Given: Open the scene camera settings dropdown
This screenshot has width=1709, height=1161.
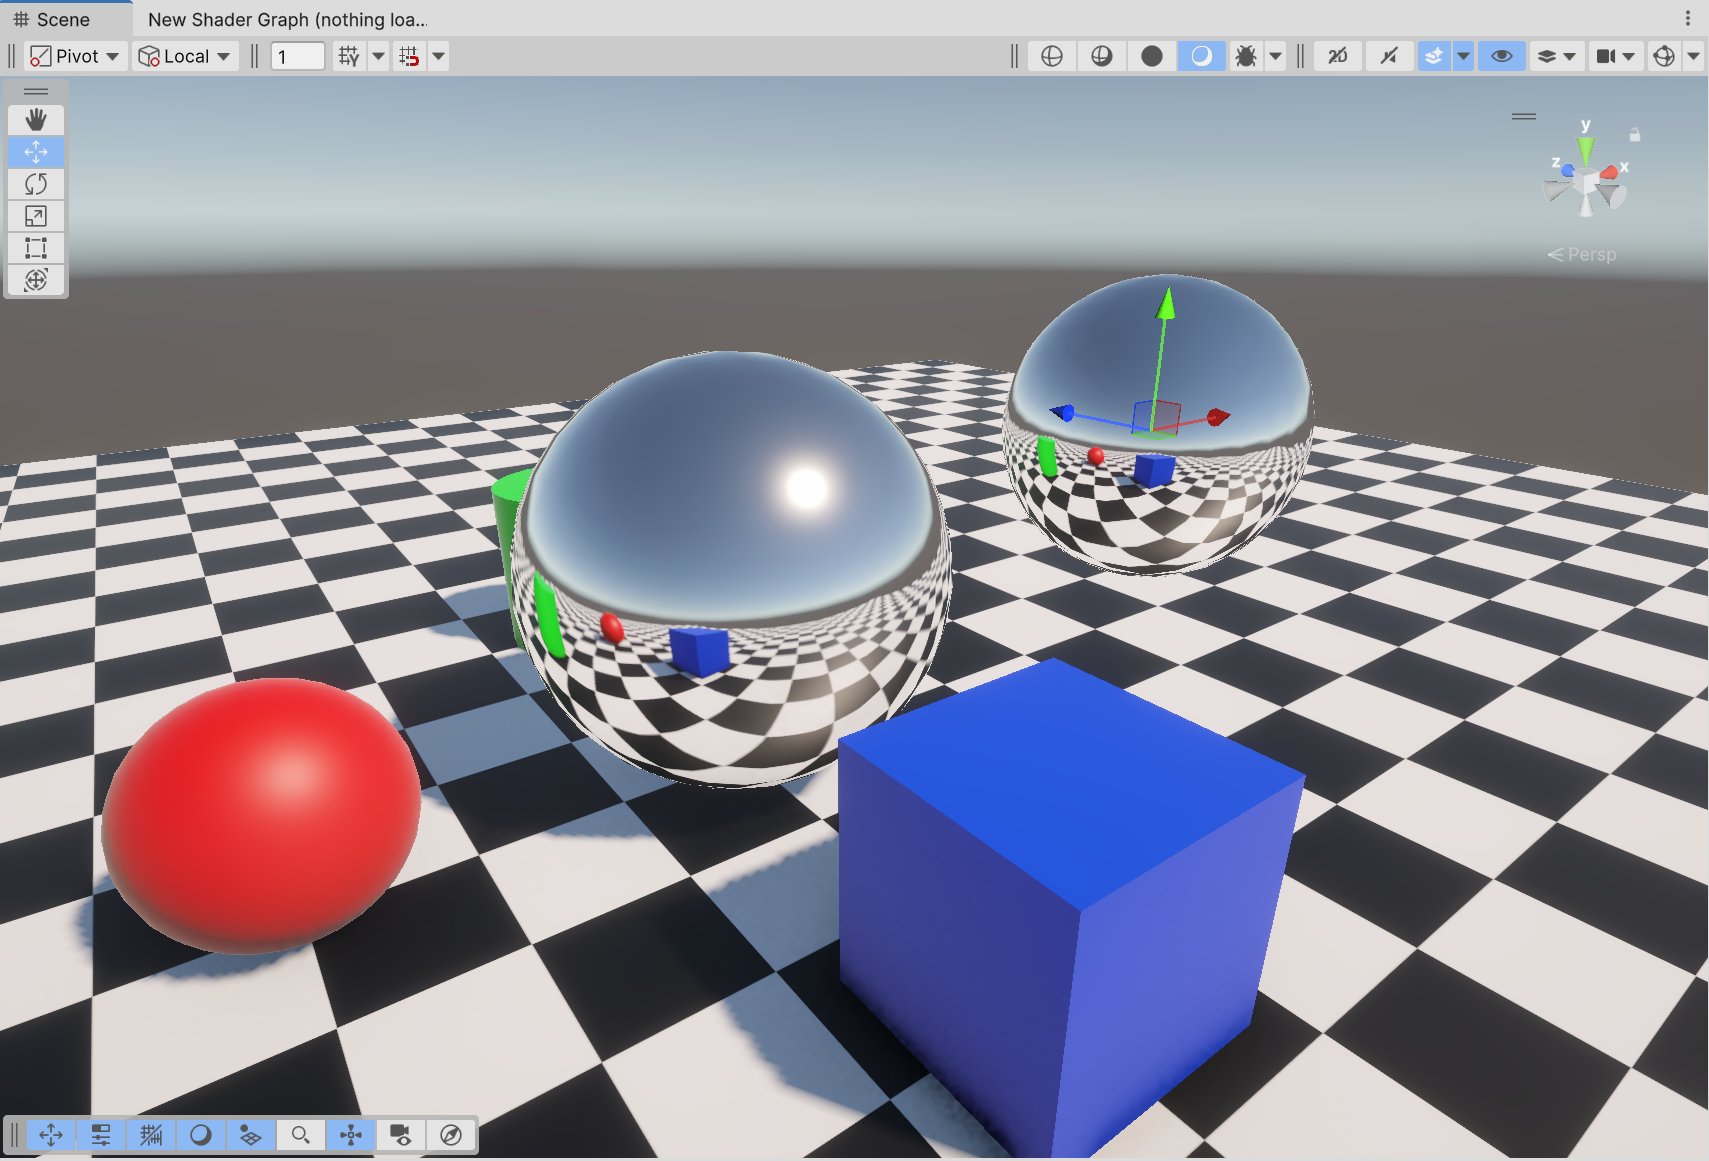Looking at the screenshot, I should [1615, 56].
